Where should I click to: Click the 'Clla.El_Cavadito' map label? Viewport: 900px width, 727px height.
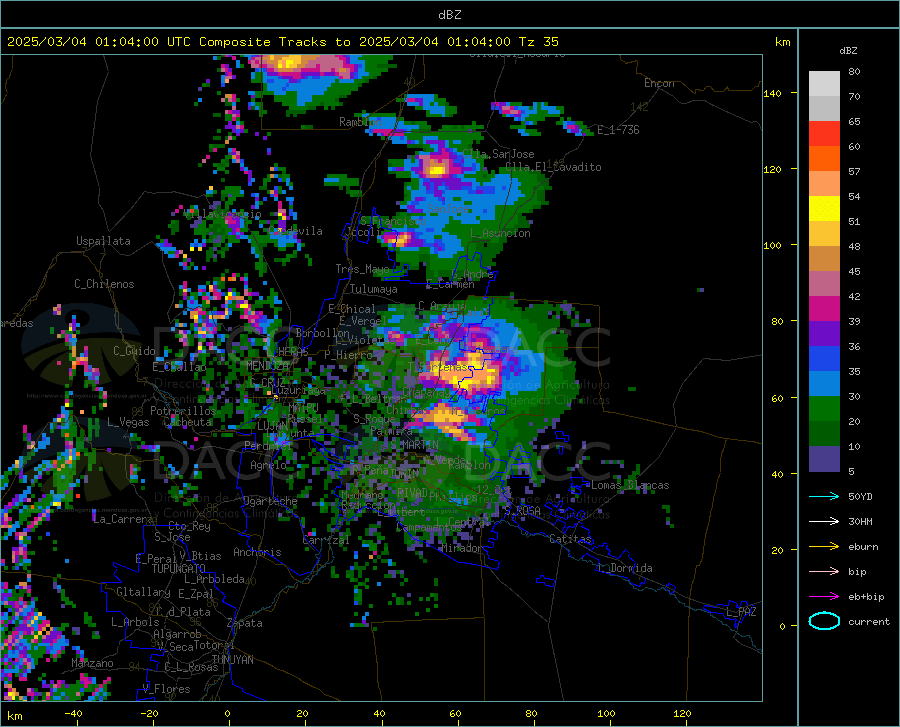553,167
